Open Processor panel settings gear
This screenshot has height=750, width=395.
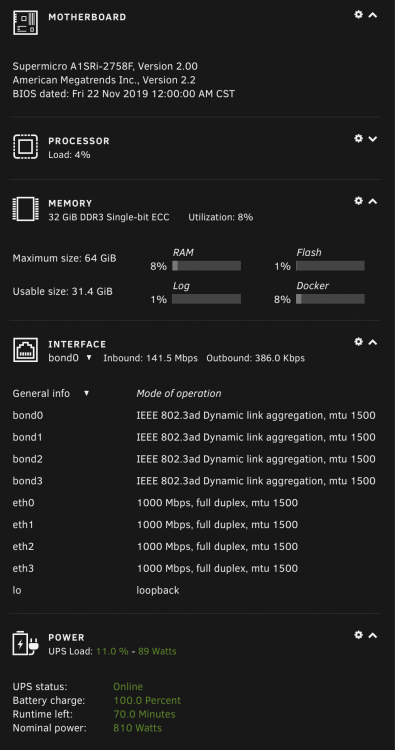pos(358,138)
